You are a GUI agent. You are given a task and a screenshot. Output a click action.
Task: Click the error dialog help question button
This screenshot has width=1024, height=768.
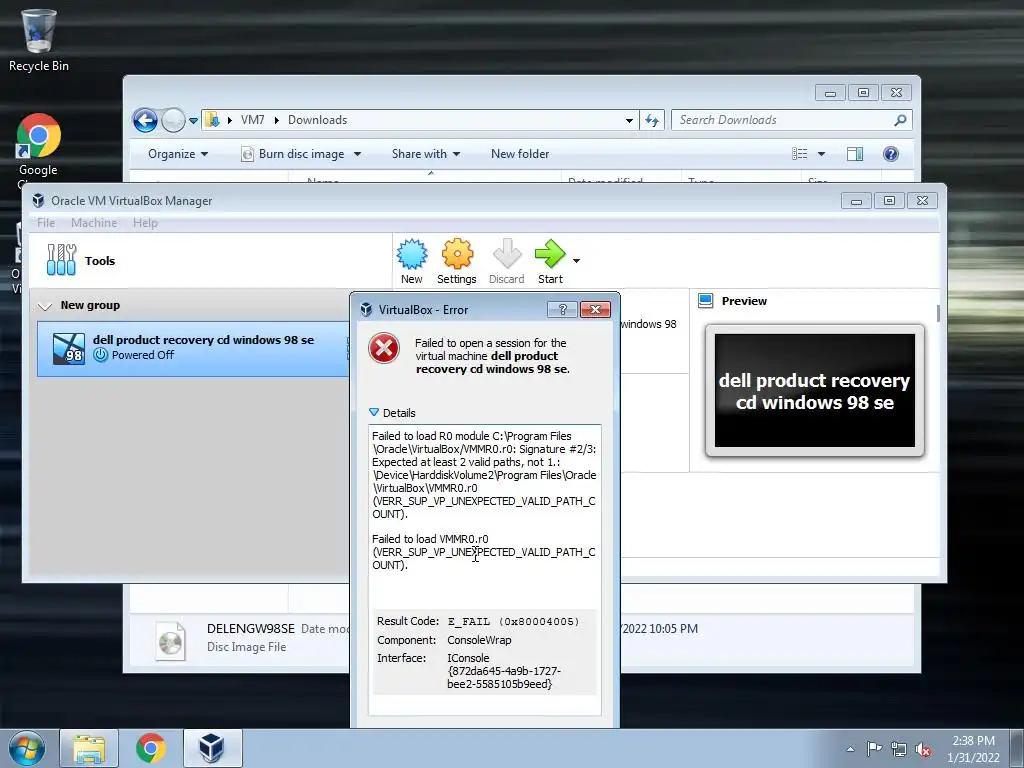(x=562, y=309)
